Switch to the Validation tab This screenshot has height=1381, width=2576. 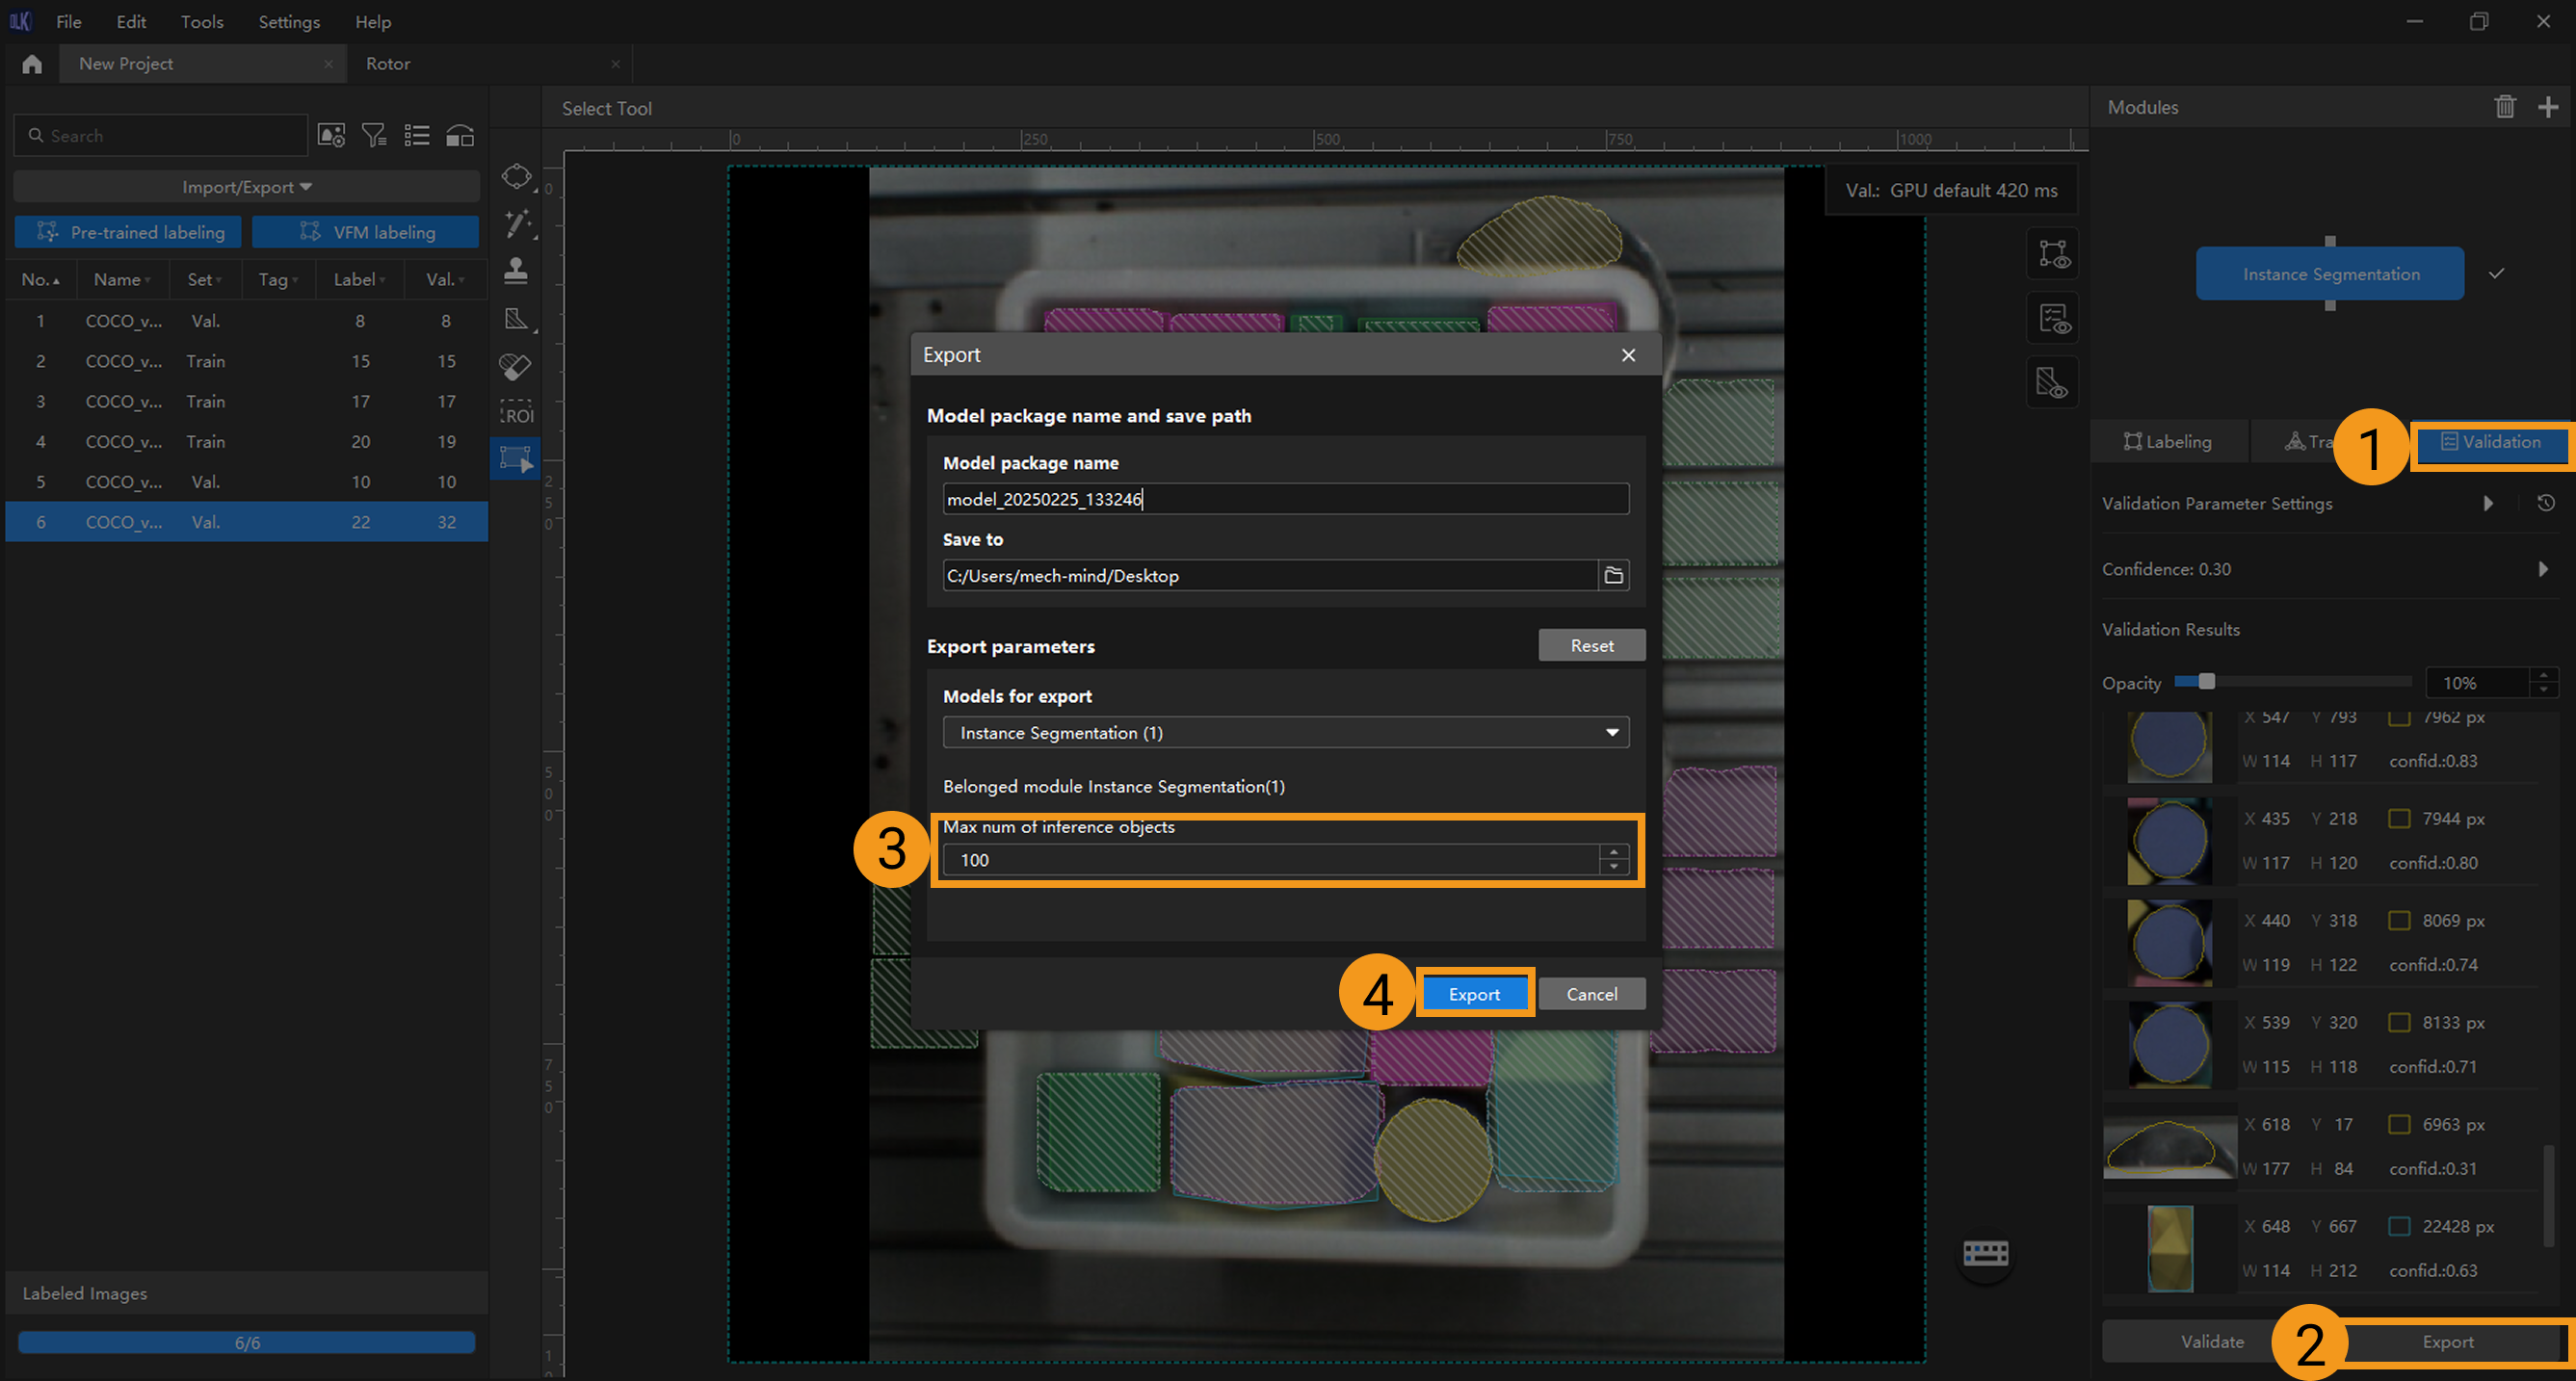point(2491,442)
